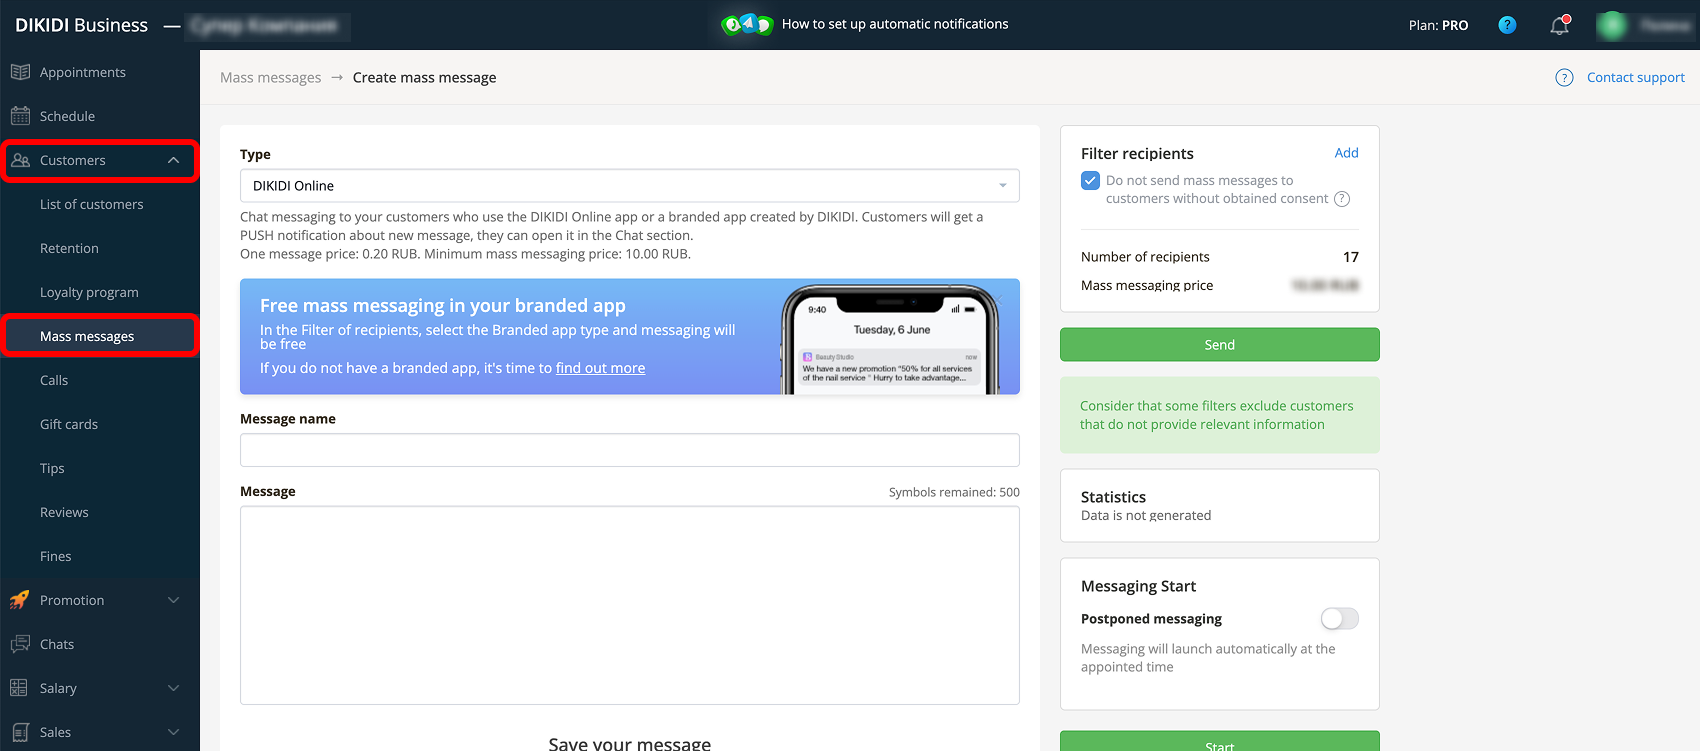
Task: Click inside the Message text area
Action: pos(630,605)
